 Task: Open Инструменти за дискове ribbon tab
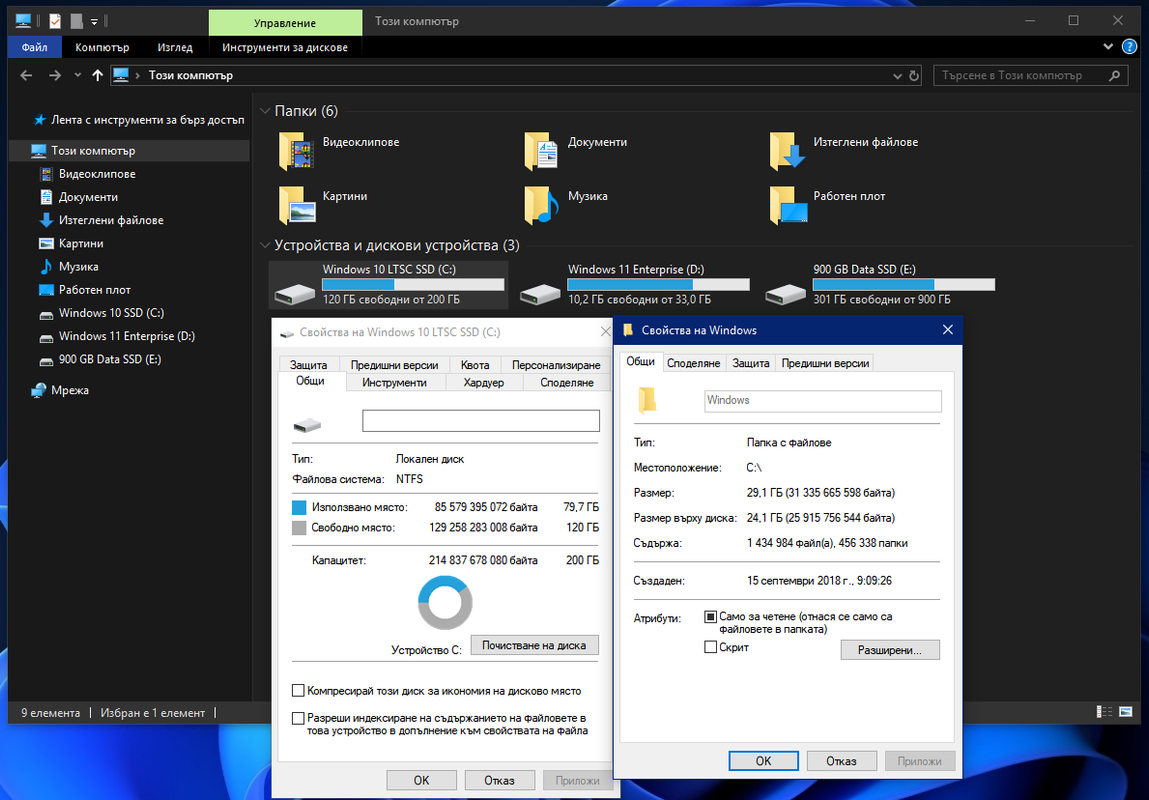point(285,48)
